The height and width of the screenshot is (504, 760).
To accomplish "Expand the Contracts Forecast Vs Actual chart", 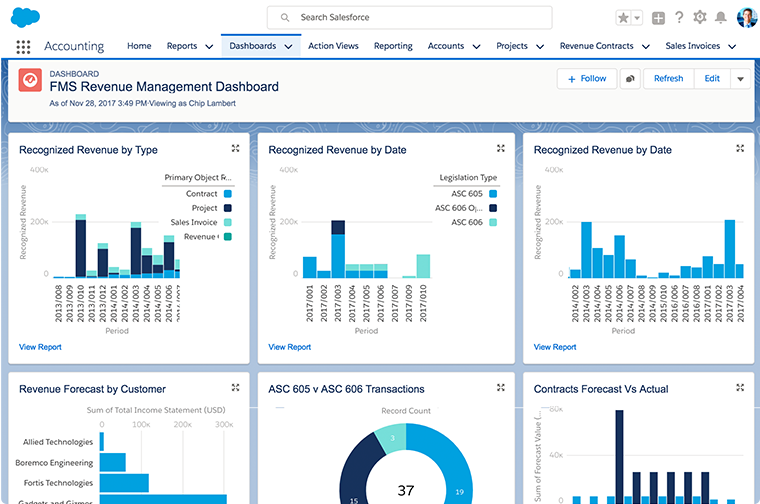I will [740, 388].
